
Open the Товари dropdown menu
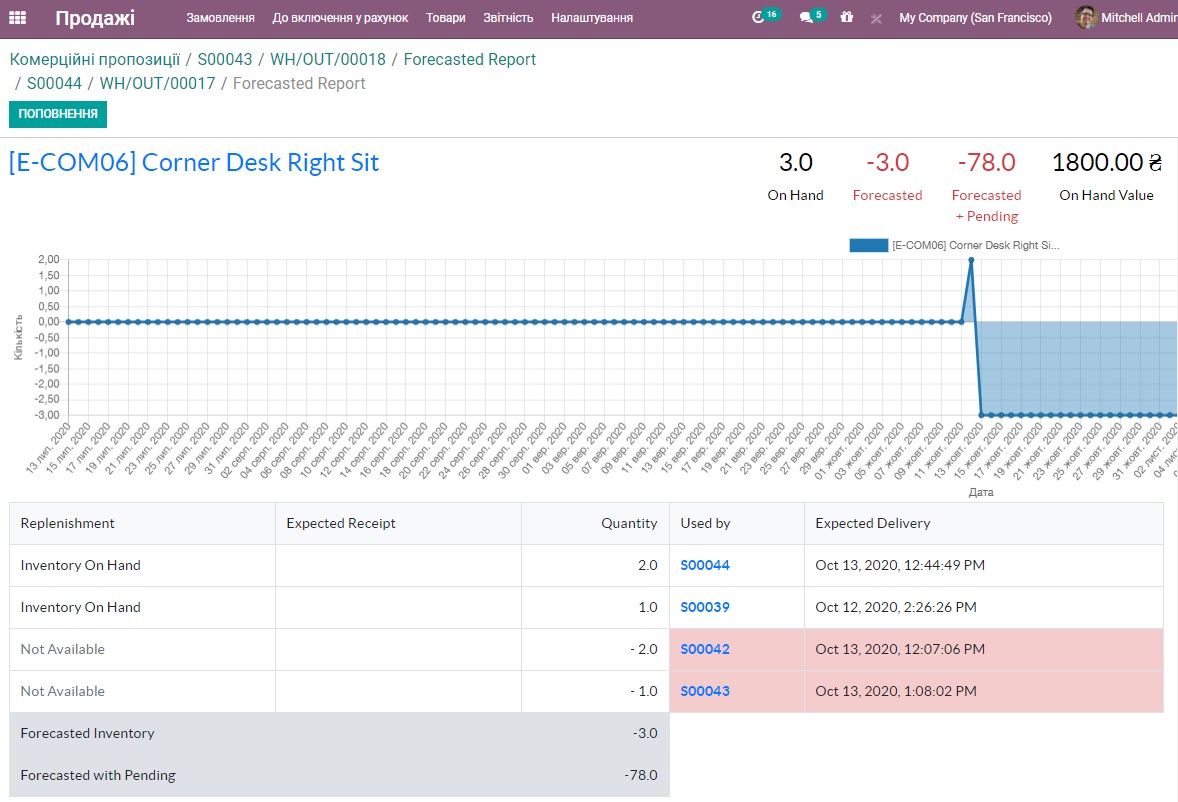[445, 18]
